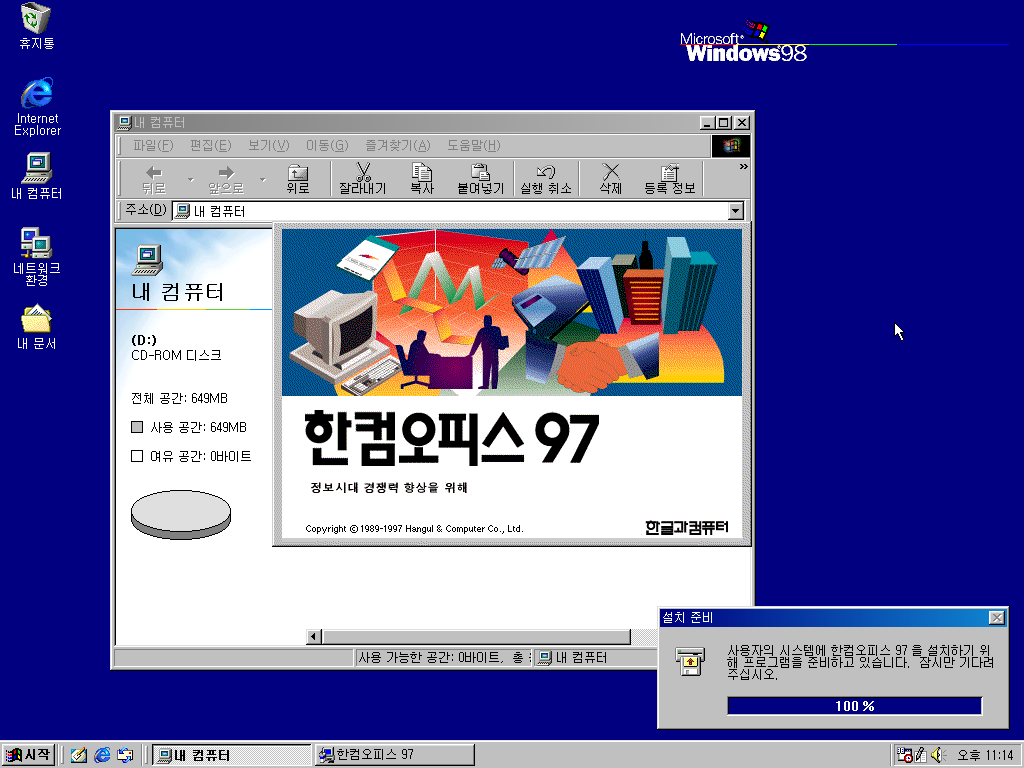1024x768 pixels.
Task: Click the clock showing 오후 11:14
Action: (x=985, y=755)
